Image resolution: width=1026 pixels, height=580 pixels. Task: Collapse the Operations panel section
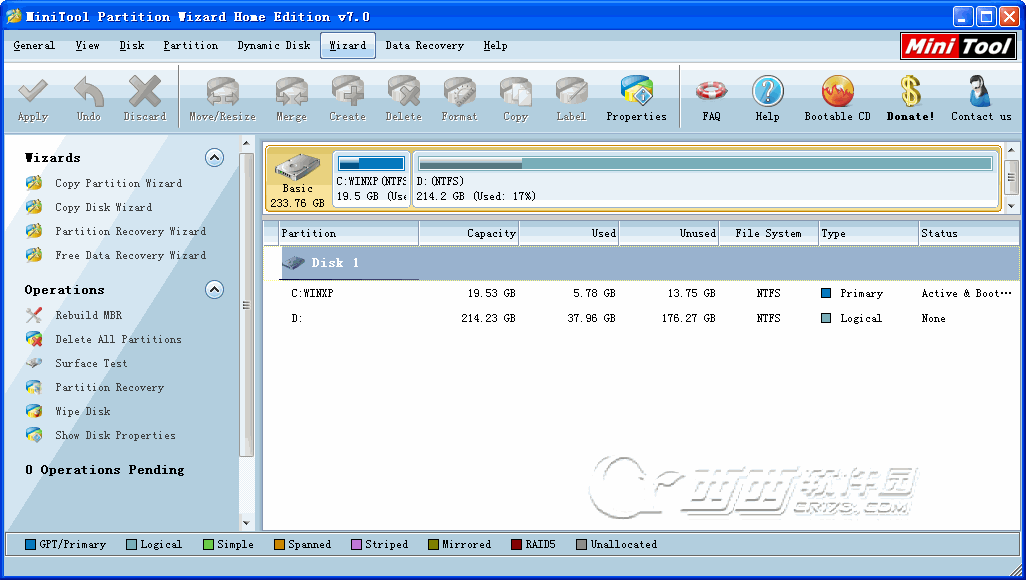[214, 290]
